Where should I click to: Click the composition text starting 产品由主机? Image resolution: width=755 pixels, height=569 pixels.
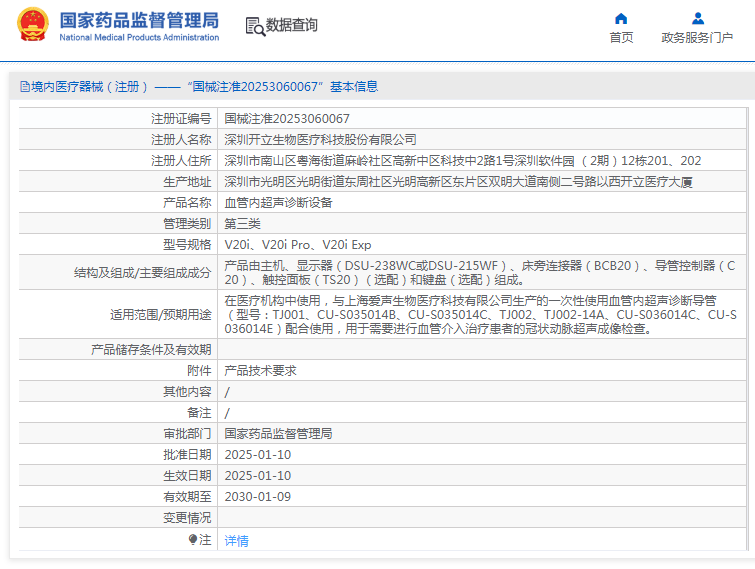(x=480, y=272)
